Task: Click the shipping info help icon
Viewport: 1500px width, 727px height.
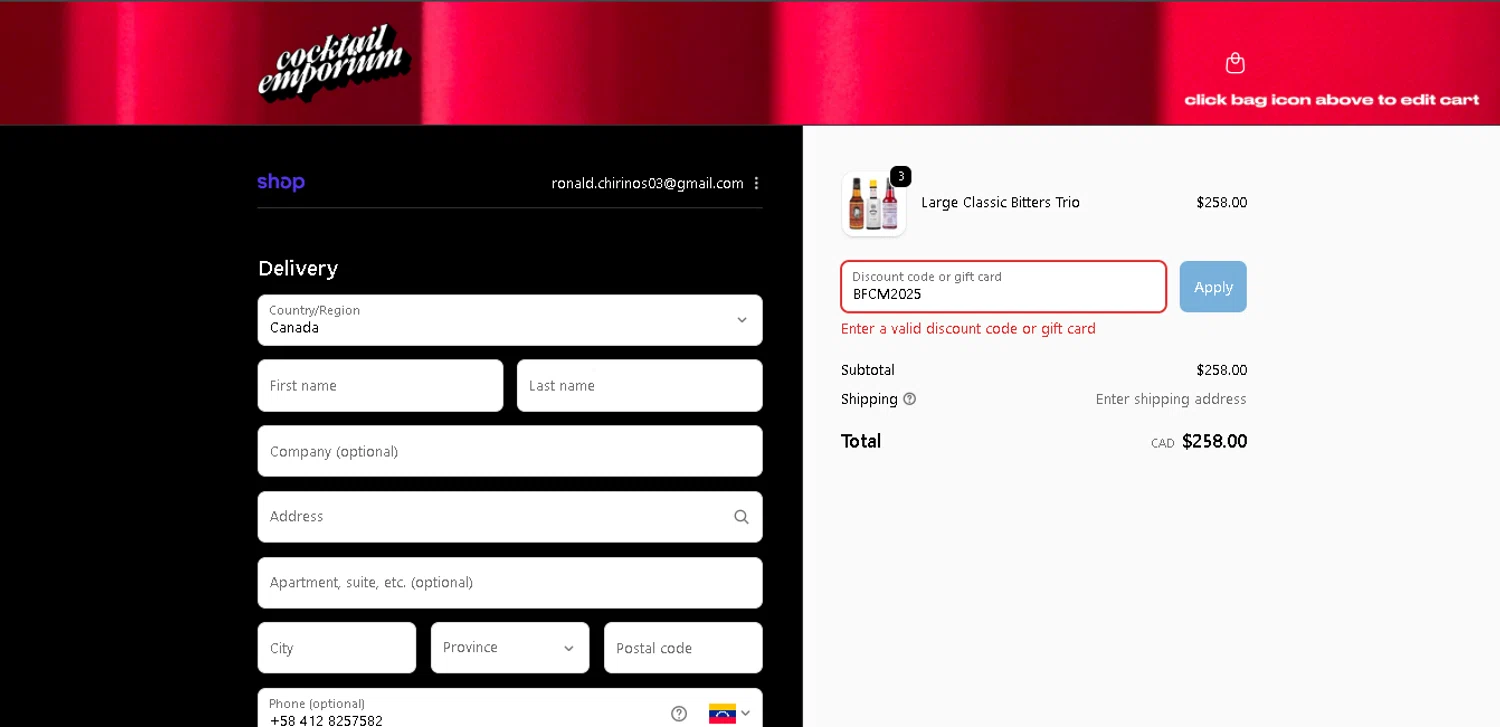Action: pyautogui.click(x=909, y=399)
